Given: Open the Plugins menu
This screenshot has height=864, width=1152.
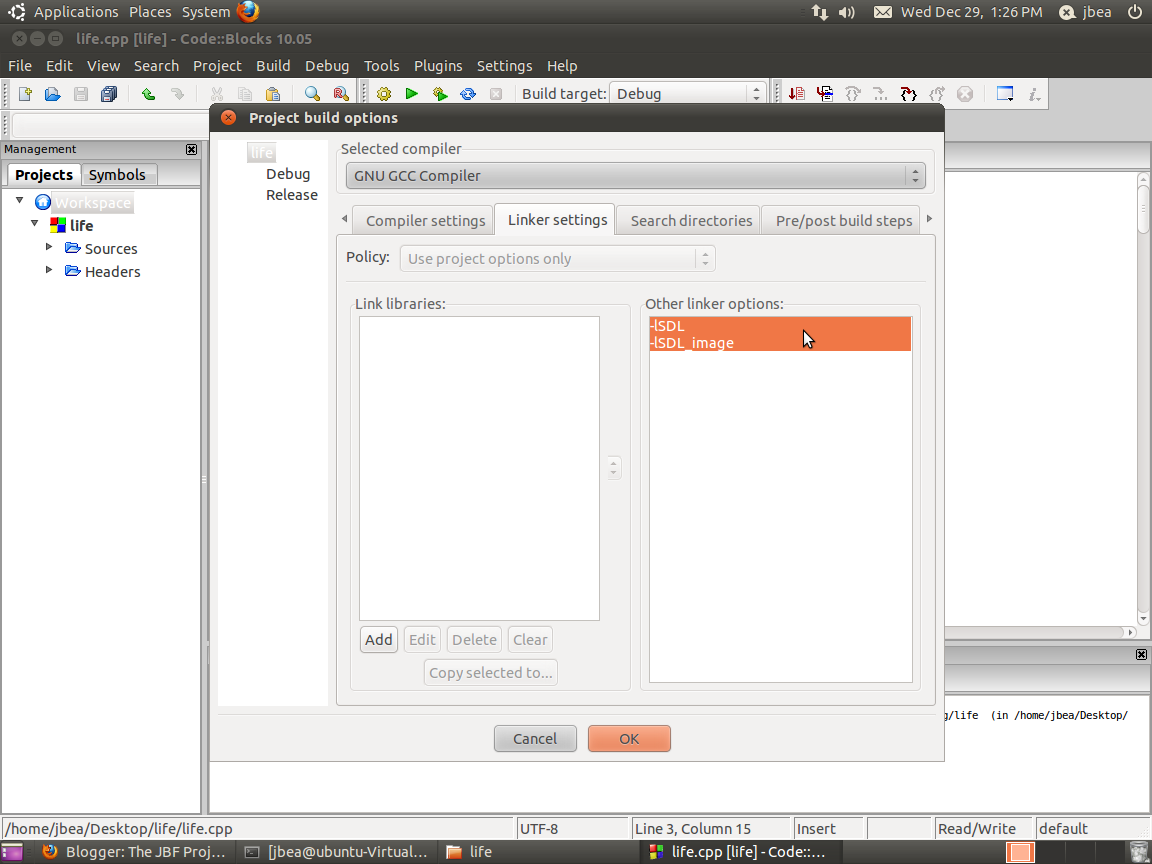Looking at the screenshot, I should click(438, 65).
